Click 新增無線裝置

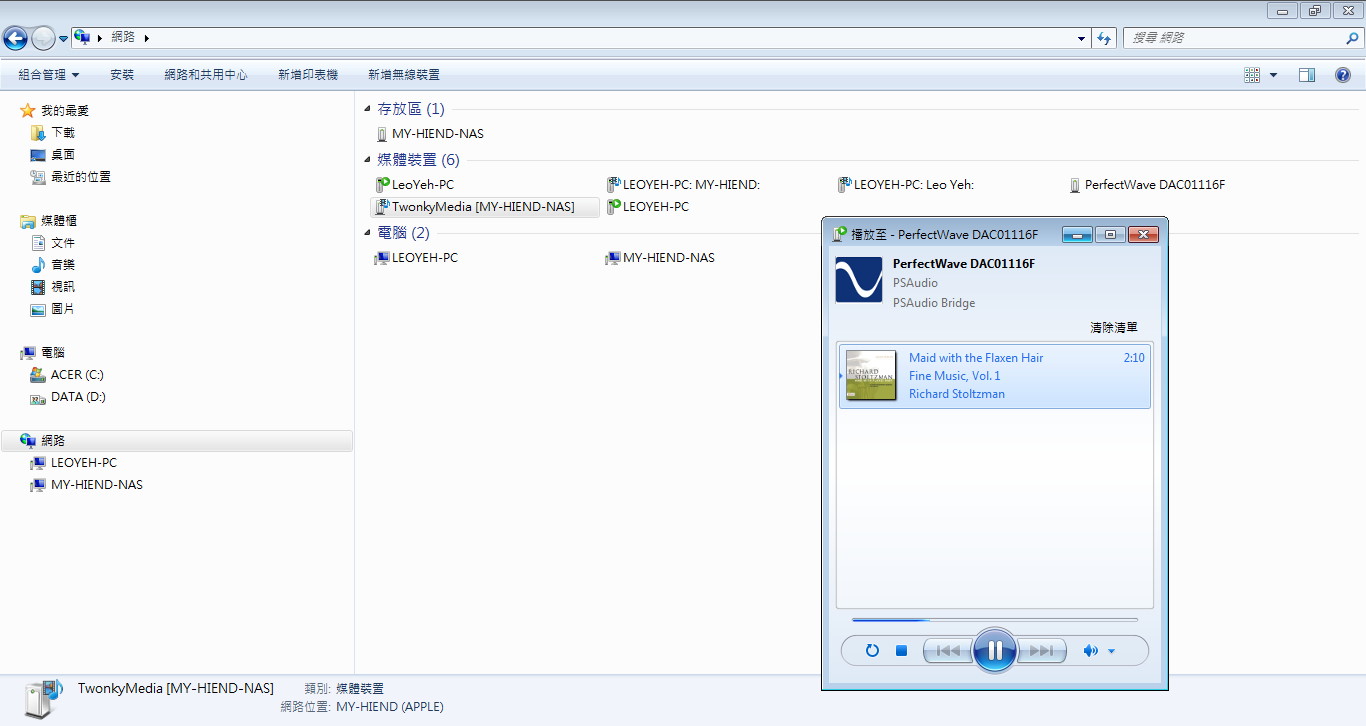pos(404,75)
